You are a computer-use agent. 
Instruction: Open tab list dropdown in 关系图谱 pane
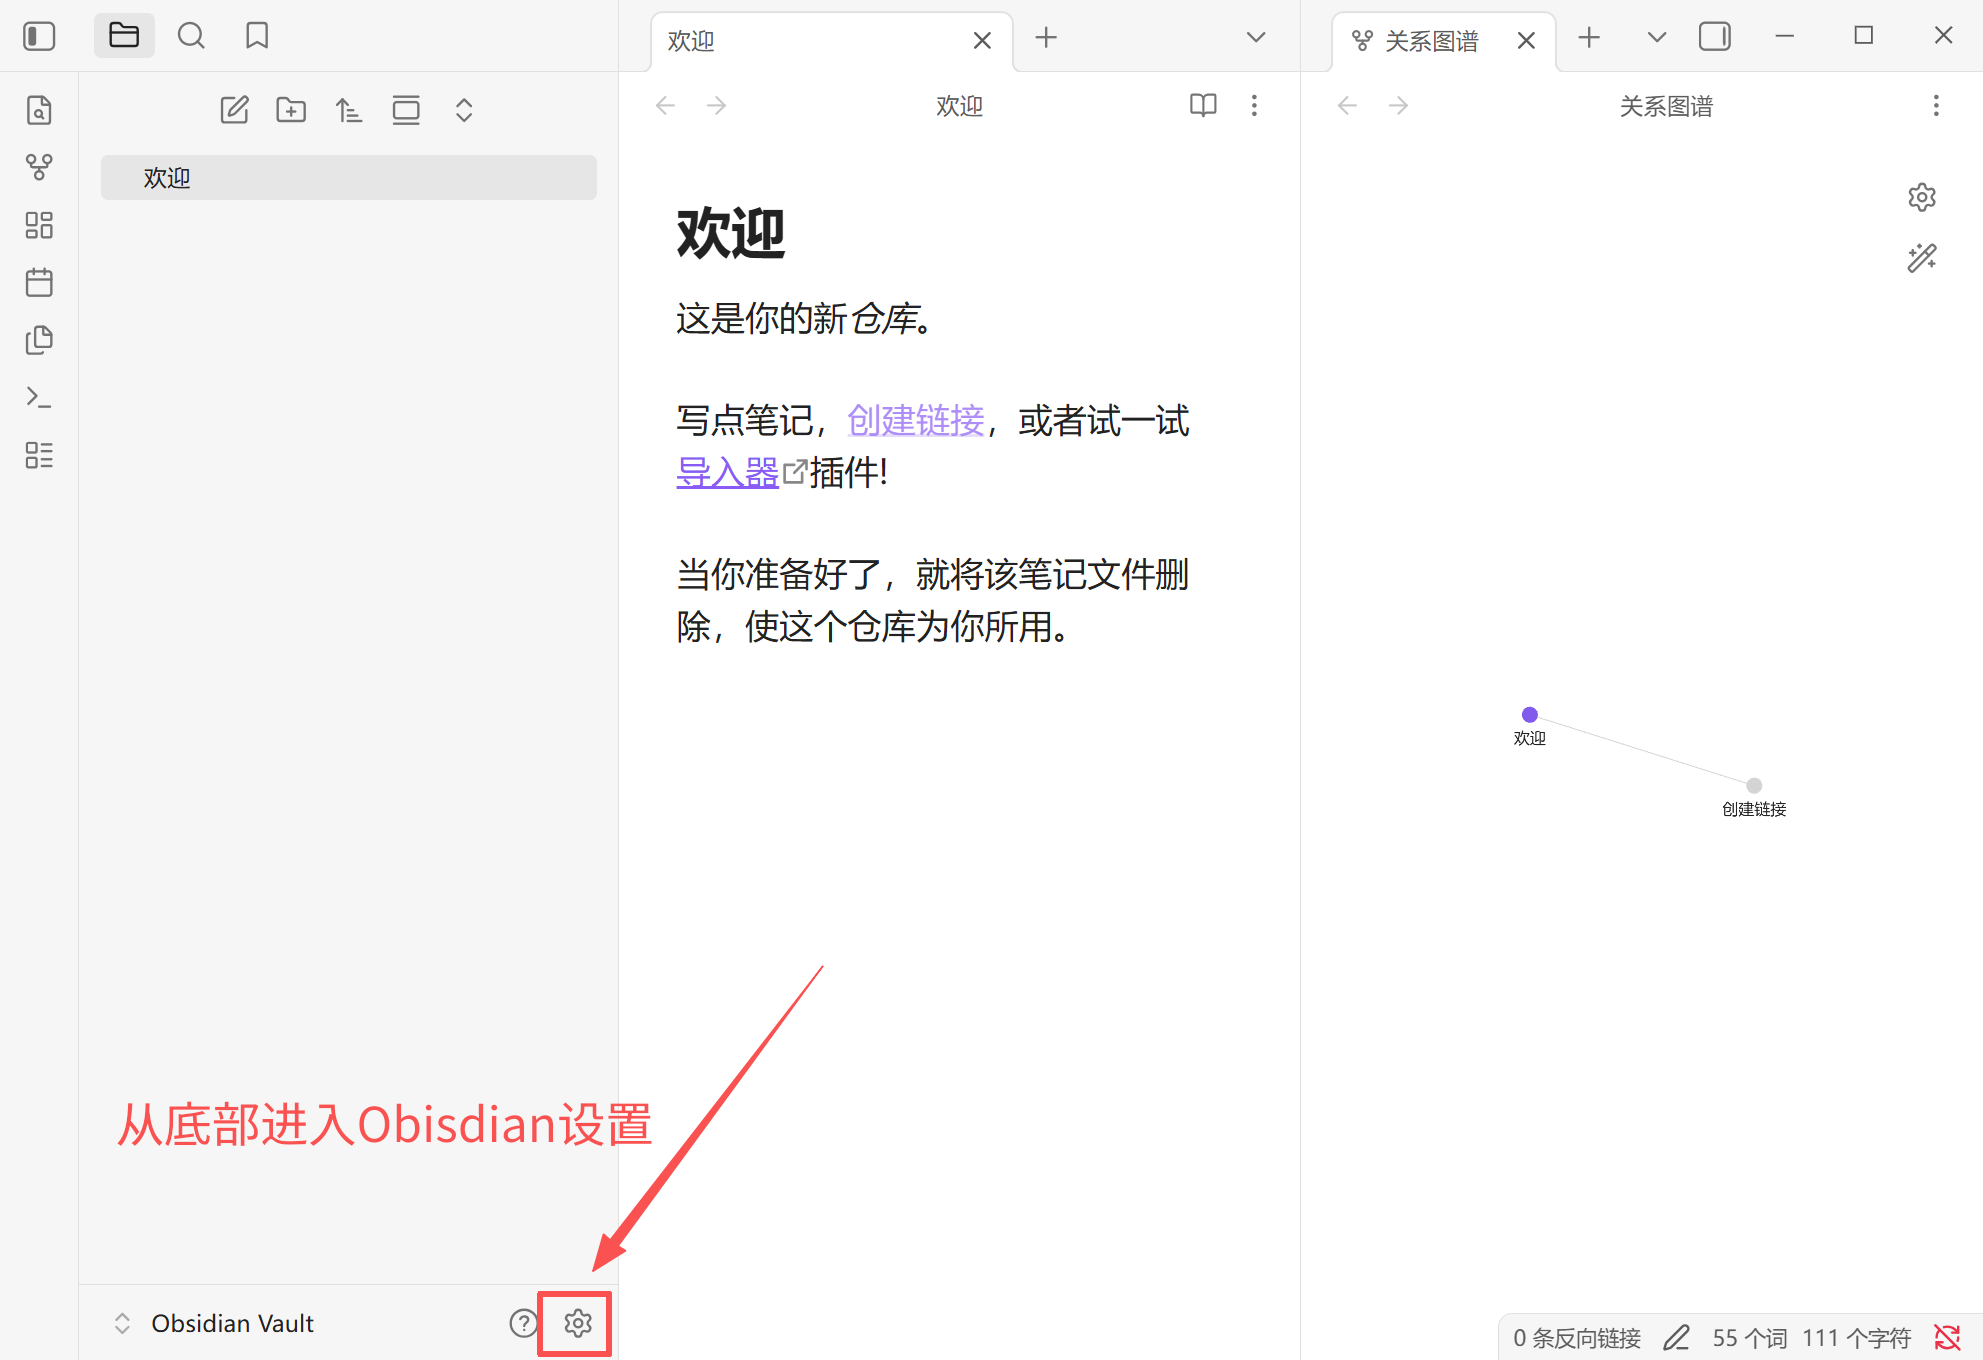[1657, 38]
